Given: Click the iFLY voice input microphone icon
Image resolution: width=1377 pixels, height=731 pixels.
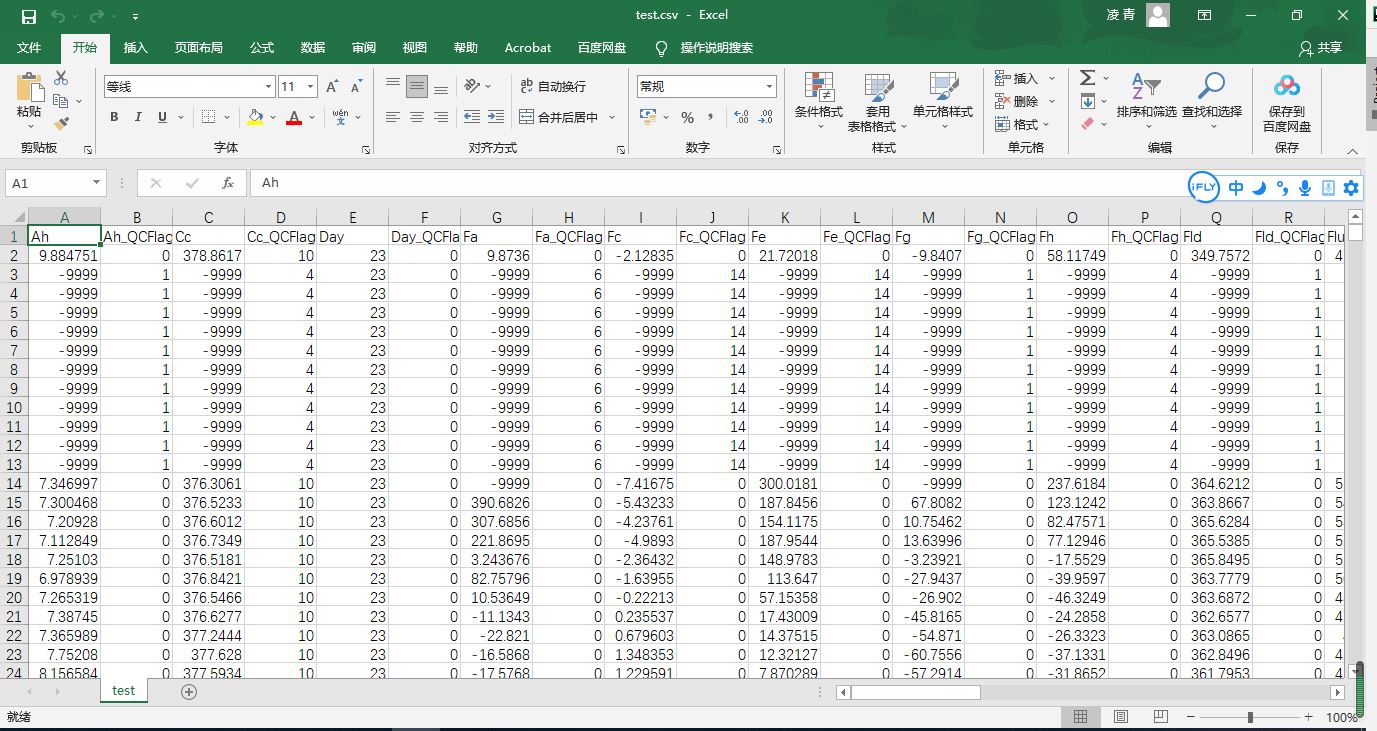Looking at the screenshot, I should [x=1303, y=187].
